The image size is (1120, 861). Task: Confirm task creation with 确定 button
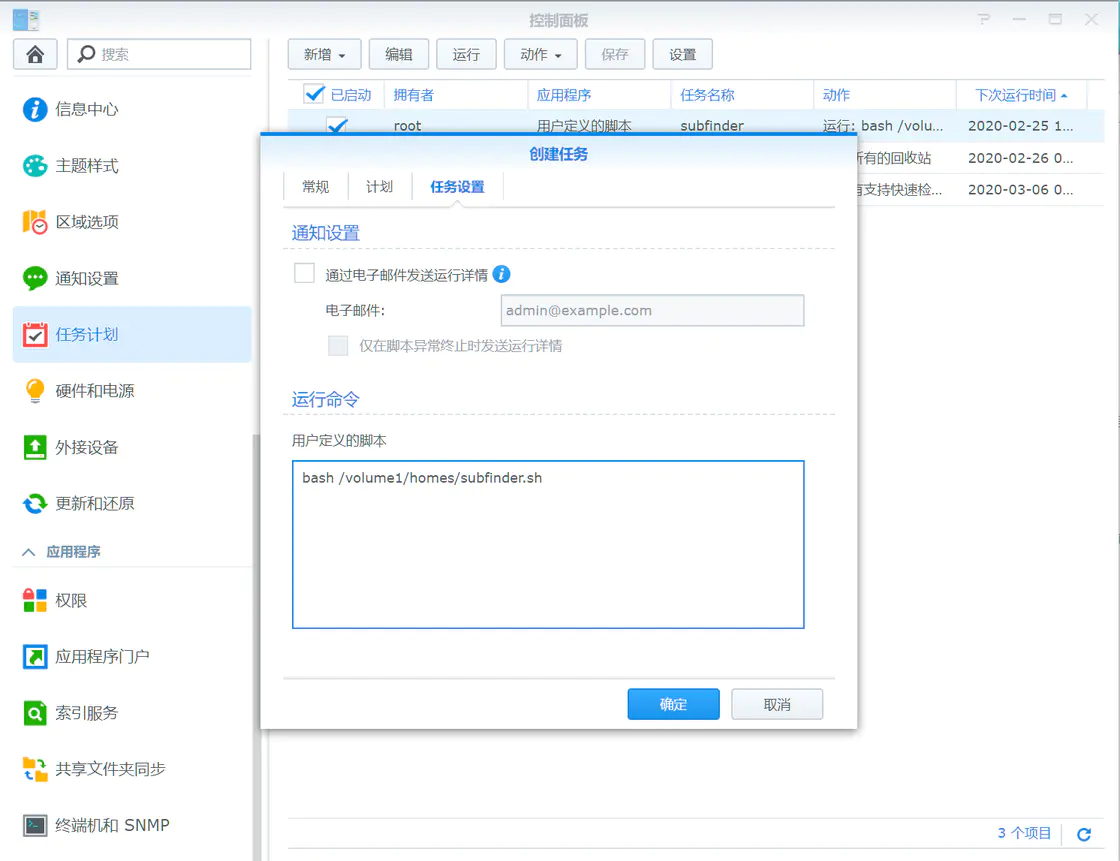point(673,704)
